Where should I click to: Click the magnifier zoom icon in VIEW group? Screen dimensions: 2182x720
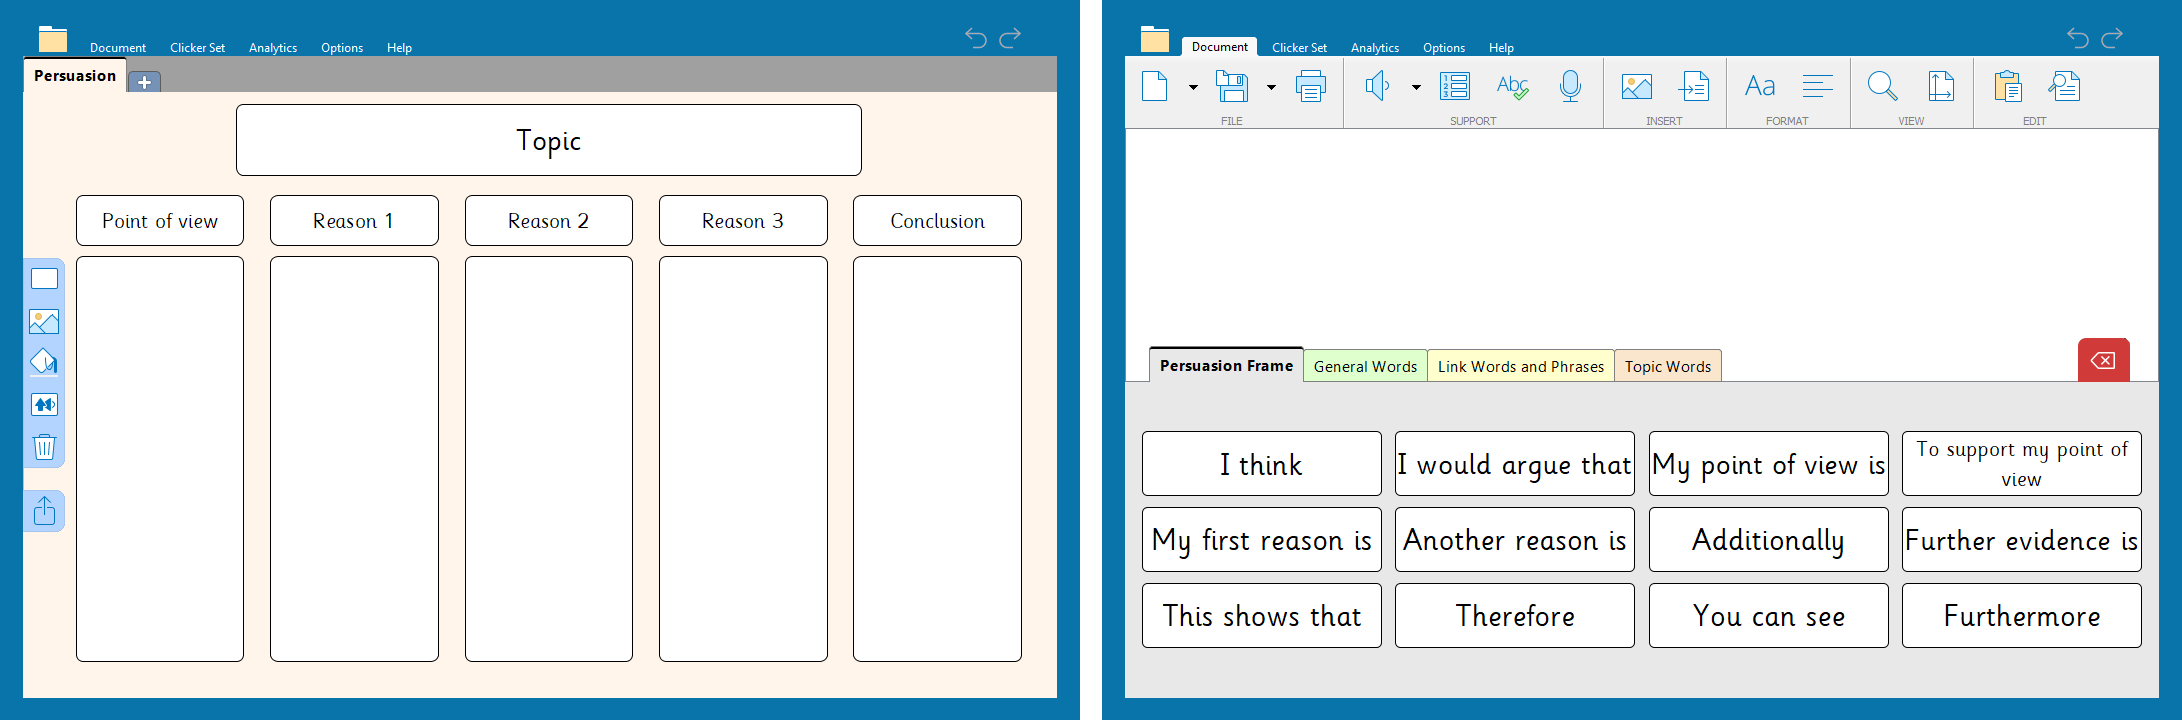coord(1882,87)
